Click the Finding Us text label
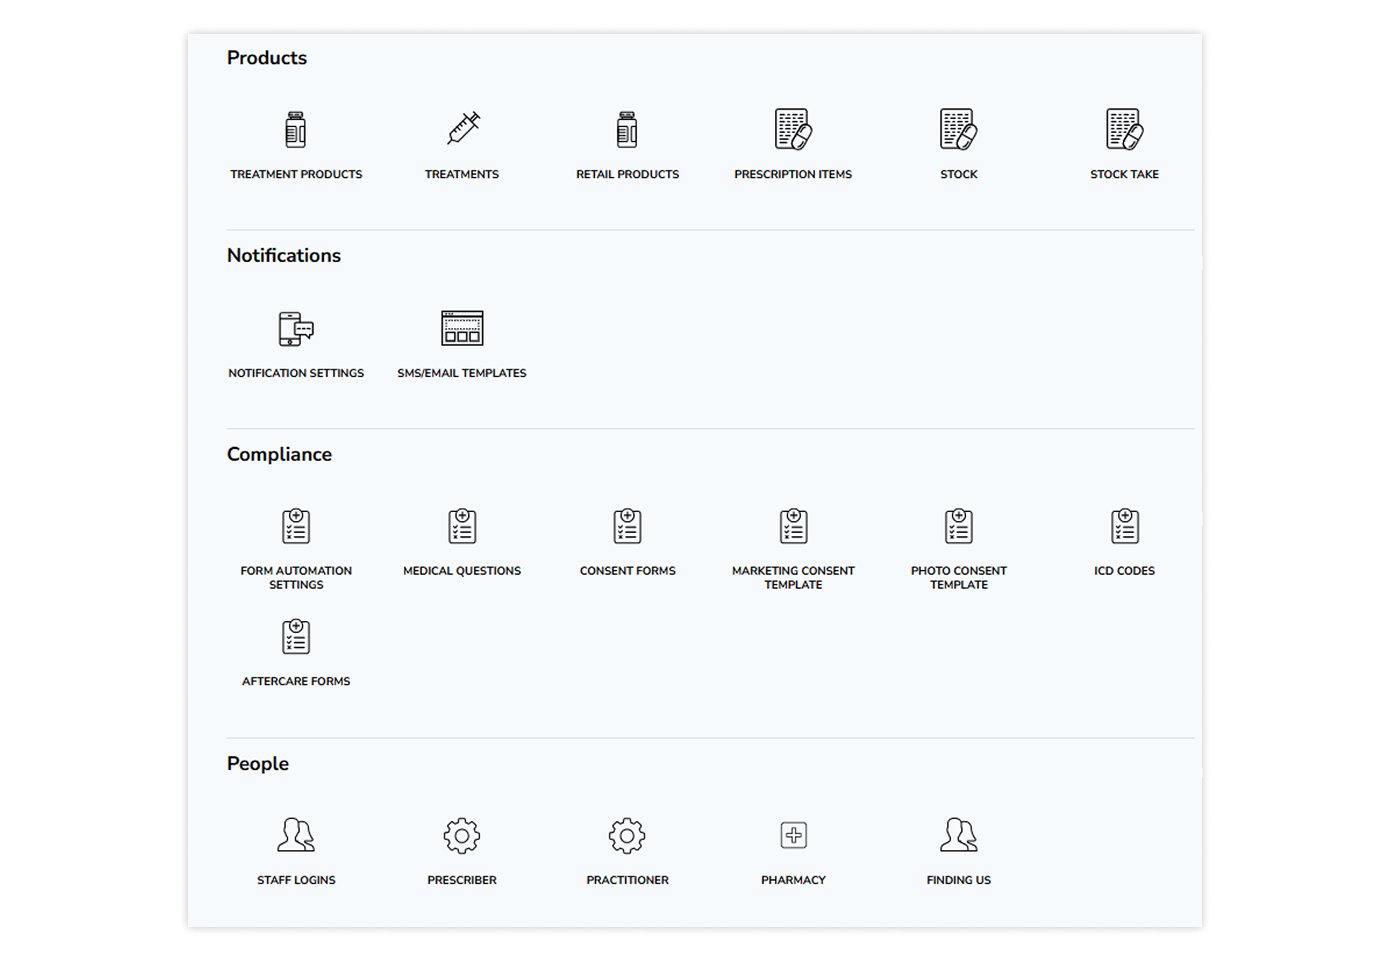1390x960 pixels. pyautogui.click(x=958, y=880)
